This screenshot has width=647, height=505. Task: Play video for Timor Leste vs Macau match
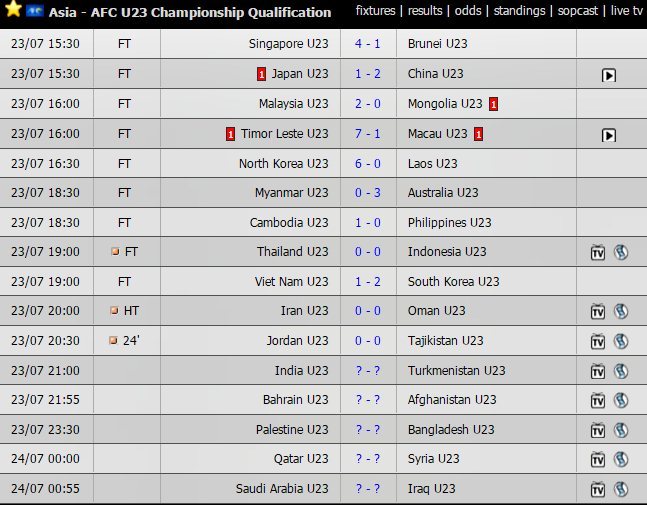click(x=609, y=135)
